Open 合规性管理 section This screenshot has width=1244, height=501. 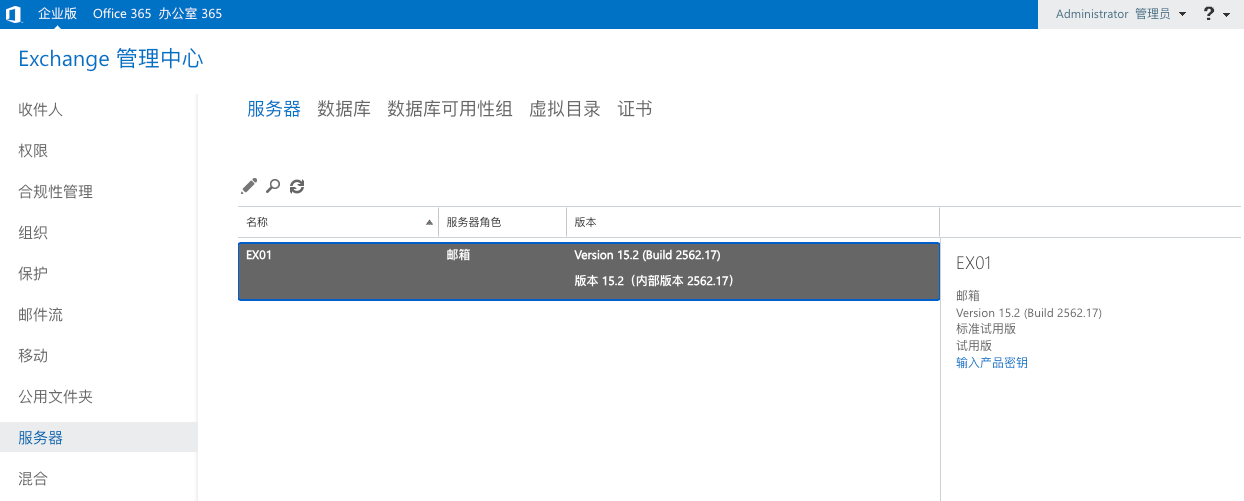click(x=56, y=192)
